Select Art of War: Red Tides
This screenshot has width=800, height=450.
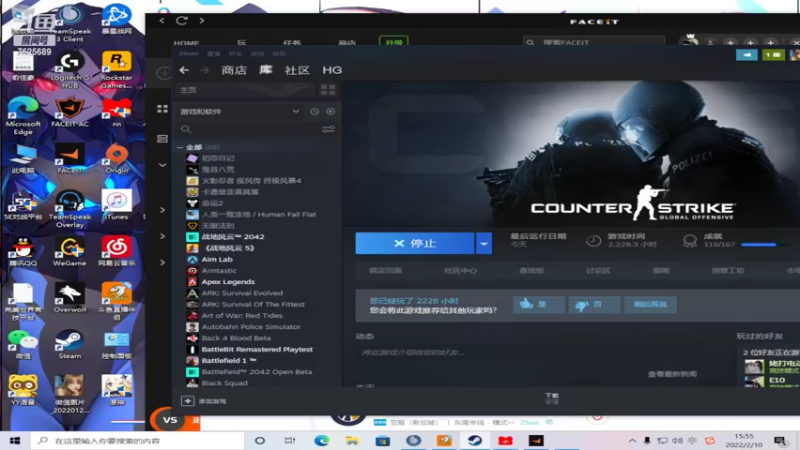tap(242, 315)
